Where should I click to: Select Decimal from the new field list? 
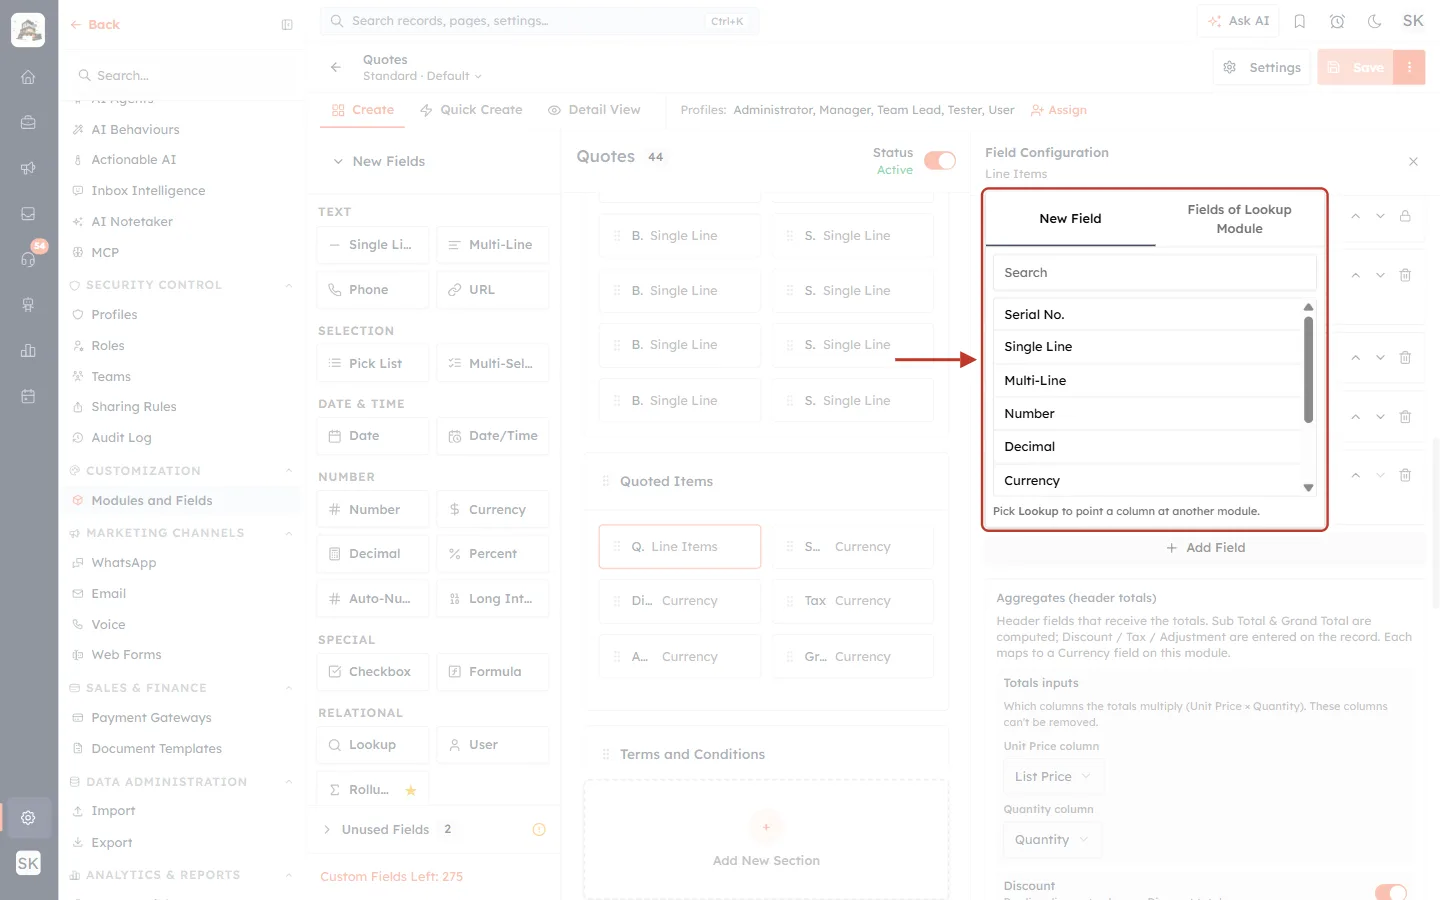pyautogui.click(x=1148, y=447)
